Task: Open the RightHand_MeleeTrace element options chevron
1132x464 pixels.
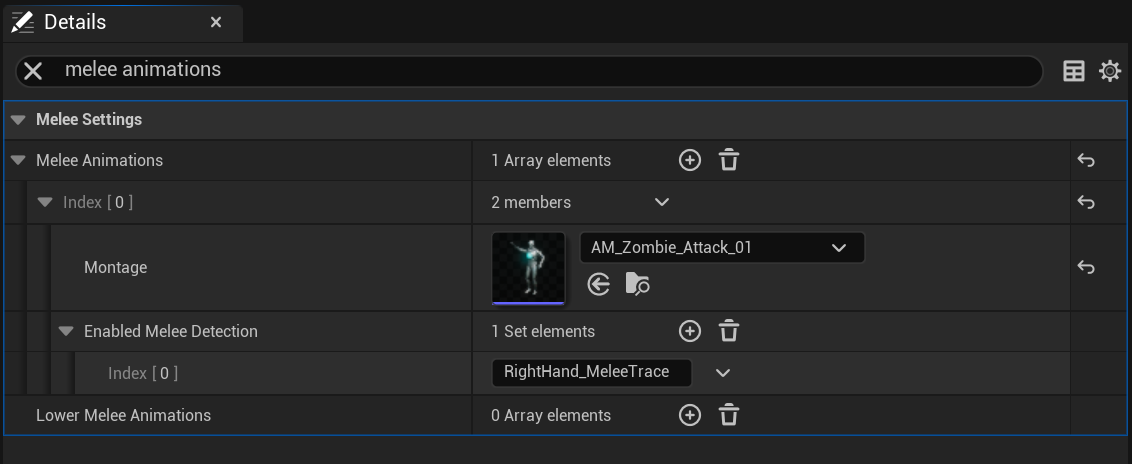Action: point(723,373)
